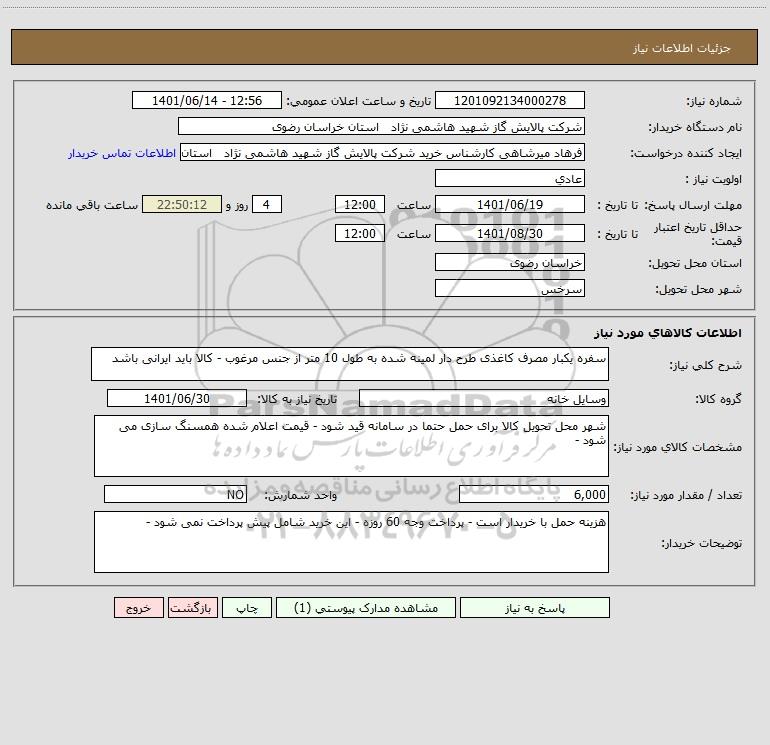770x745 pixels.
Task: Select the price validity date 1401/08/30
Action: point(510,234)
